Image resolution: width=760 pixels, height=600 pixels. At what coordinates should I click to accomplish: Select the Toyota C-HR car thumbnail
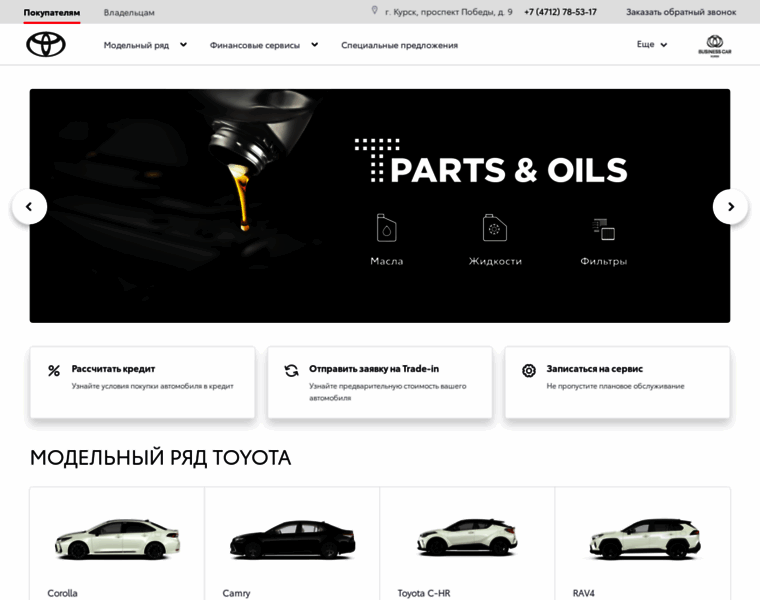(x=467, y=537)
